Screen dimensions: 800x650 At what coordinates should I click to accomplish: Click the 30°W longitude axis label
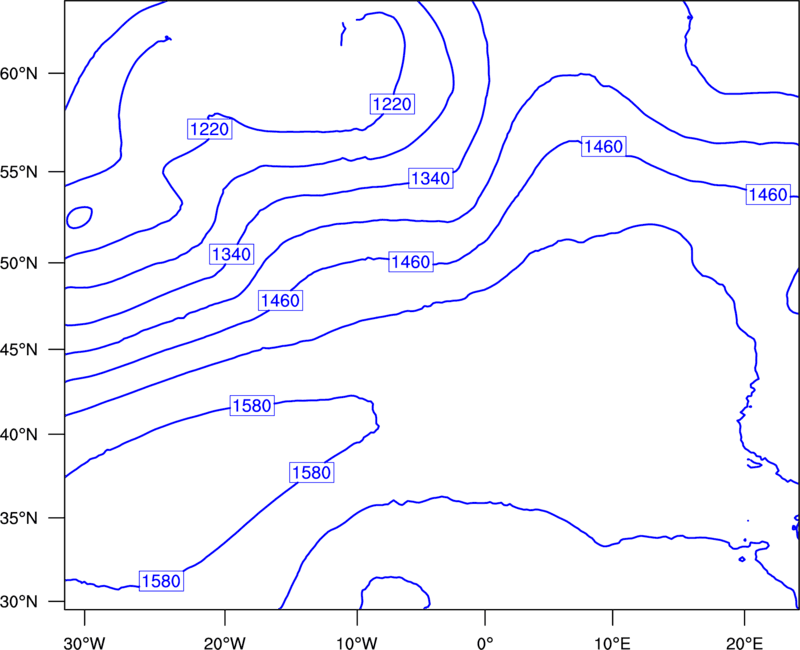click(85, 643)
